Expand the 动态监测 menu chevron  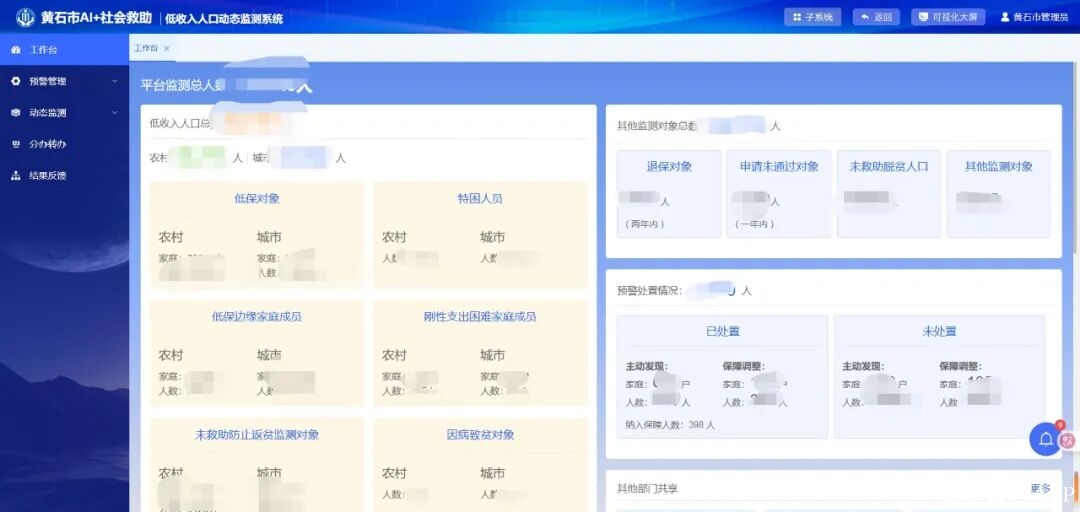pyautogui.click(x=114, y=113)
